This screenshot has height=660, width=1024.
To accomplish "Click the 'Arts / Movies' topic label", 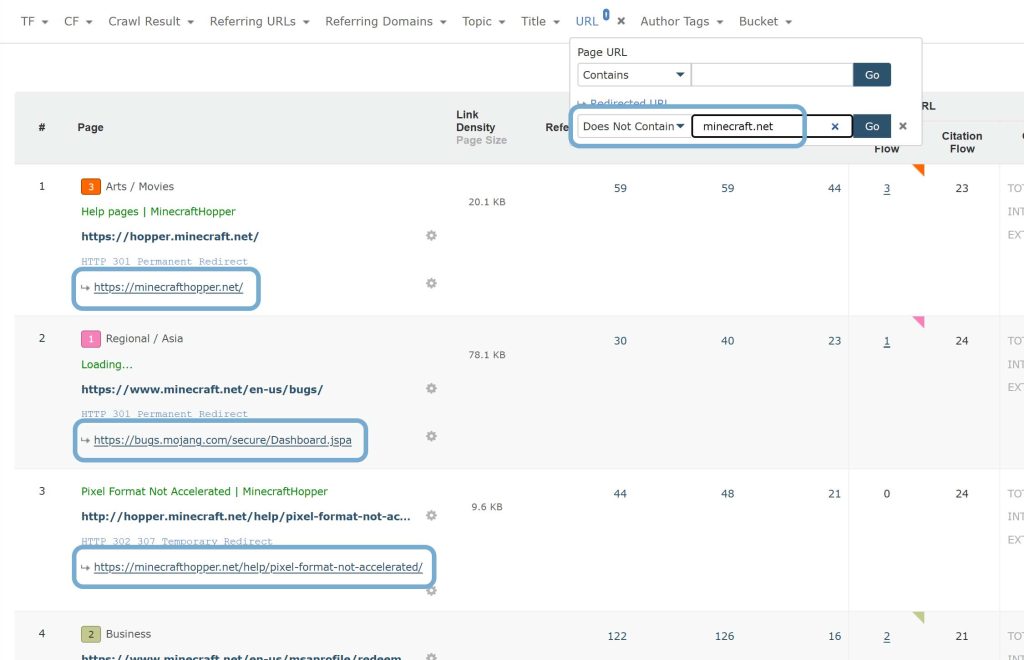I will pos(140,187).
